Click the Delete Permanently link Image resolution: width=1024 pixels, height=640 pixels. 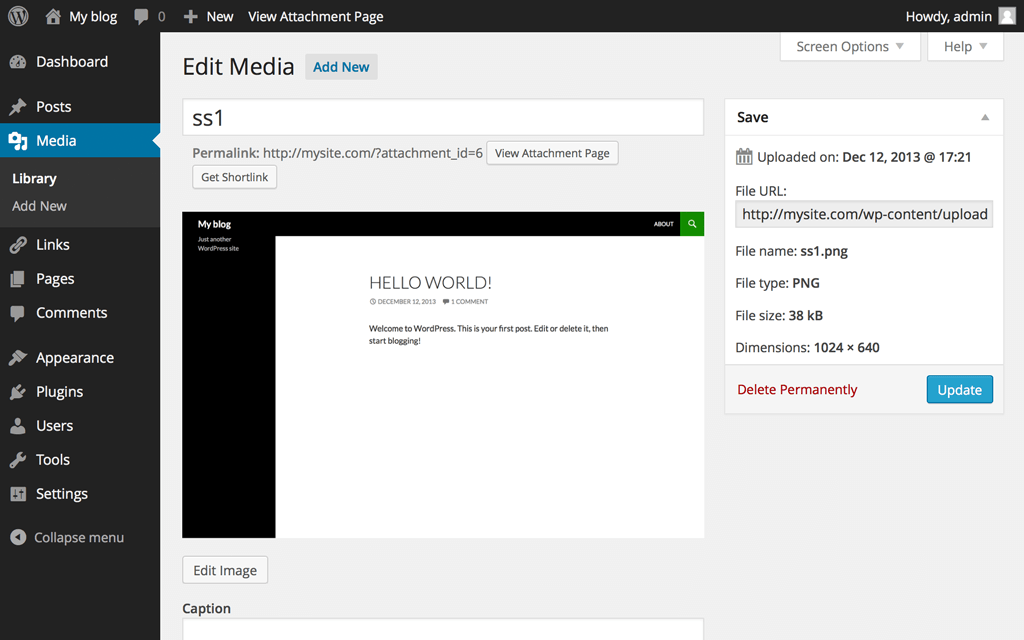point(797,390)
